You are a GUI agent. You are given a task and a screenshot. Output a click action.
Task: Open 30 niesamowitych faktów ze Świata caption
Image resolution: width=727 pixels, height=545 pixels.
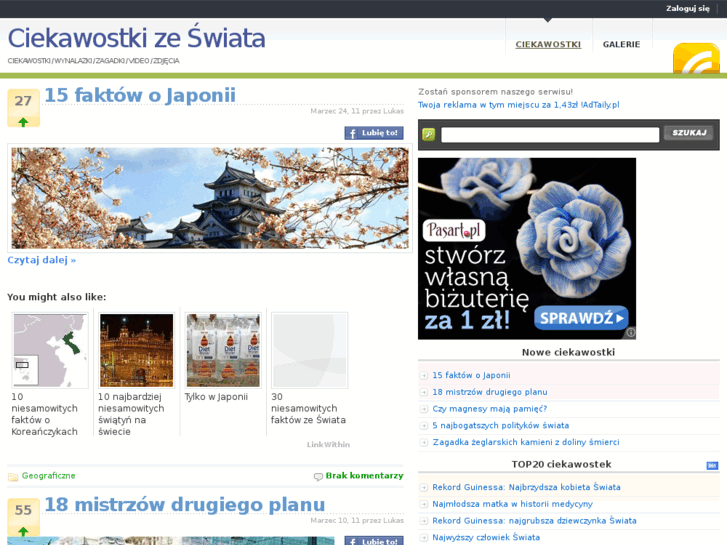point(308,408)
